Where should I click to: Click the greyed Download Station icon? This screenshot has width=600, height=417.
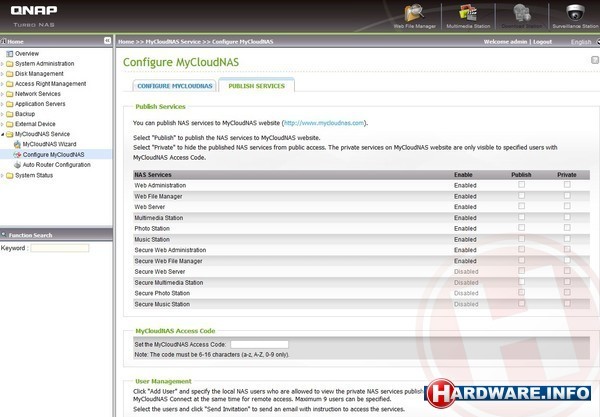point(522,13)
